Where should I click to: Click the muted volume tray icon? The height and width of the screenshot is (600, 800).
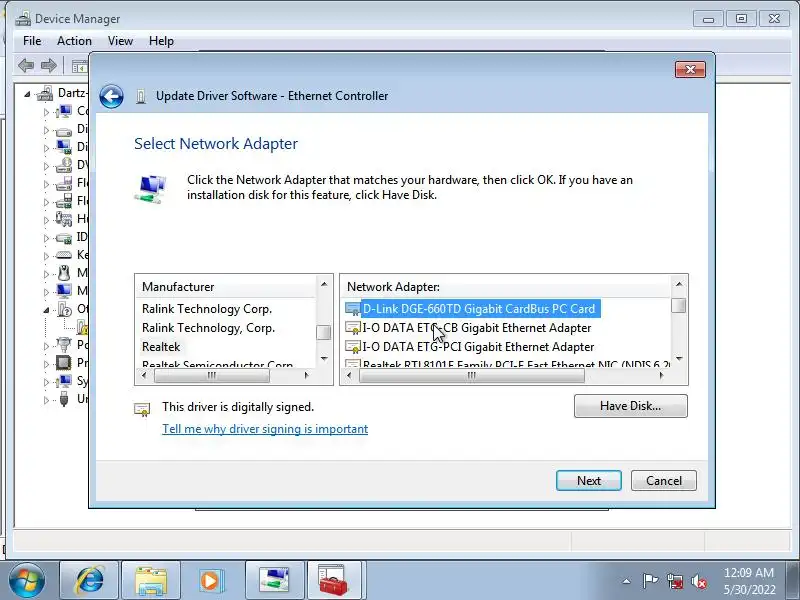point(698,581)
